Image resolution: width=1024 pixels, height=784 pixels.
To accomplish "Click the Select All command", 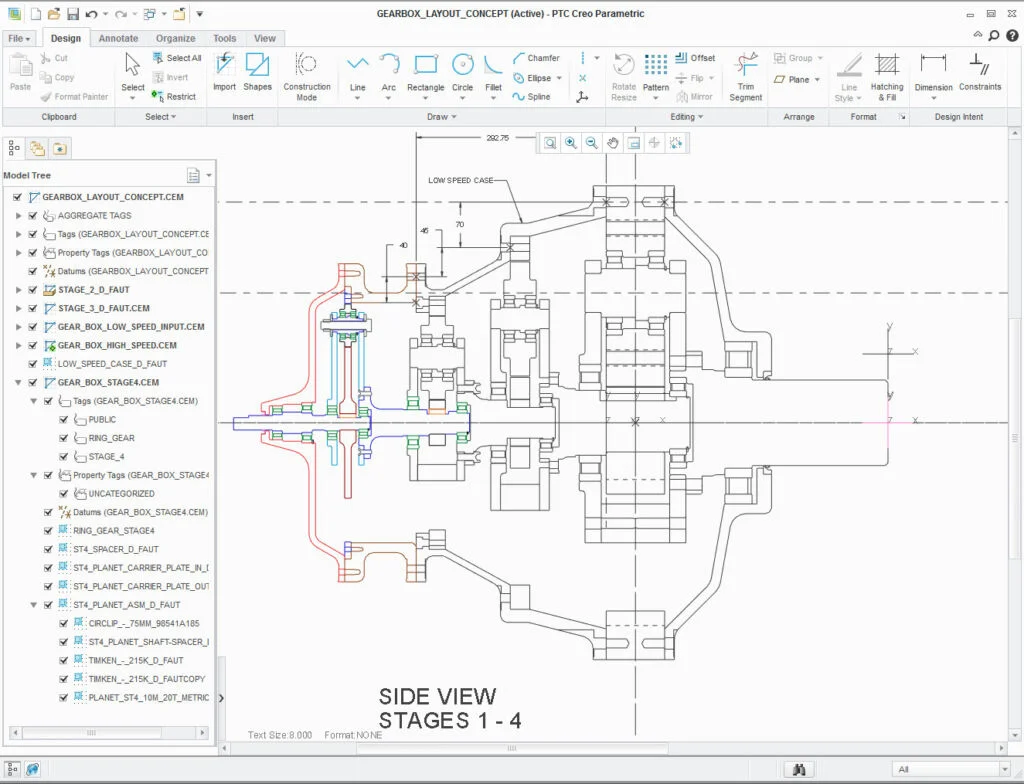I will [178, 58].
